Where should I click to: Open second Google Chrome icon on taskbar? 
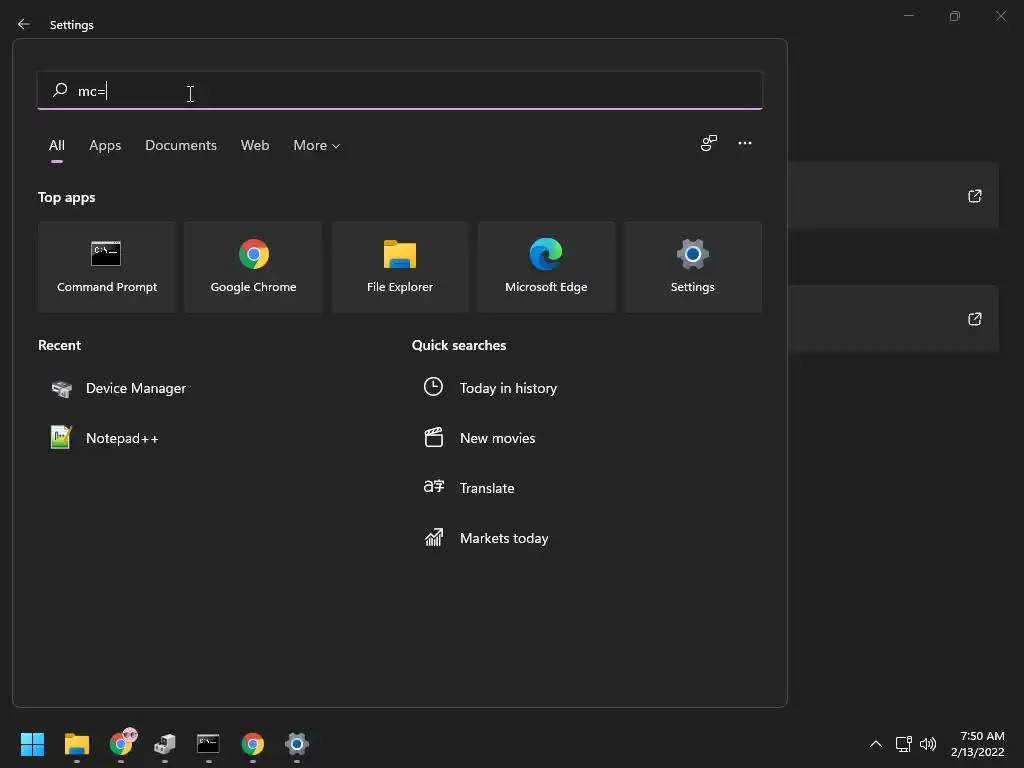tap(253, 744)
